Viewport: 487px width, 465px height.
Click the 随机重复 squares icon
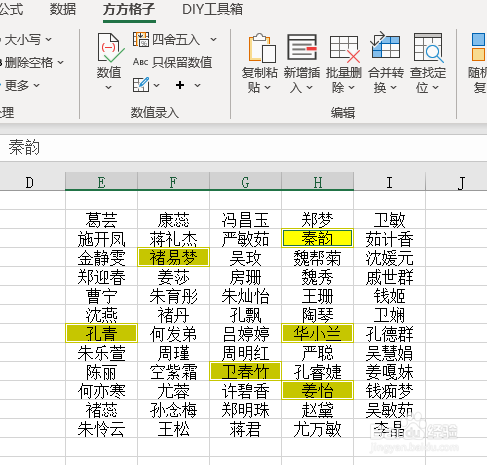pyautogui.click(x=478, y=47)
